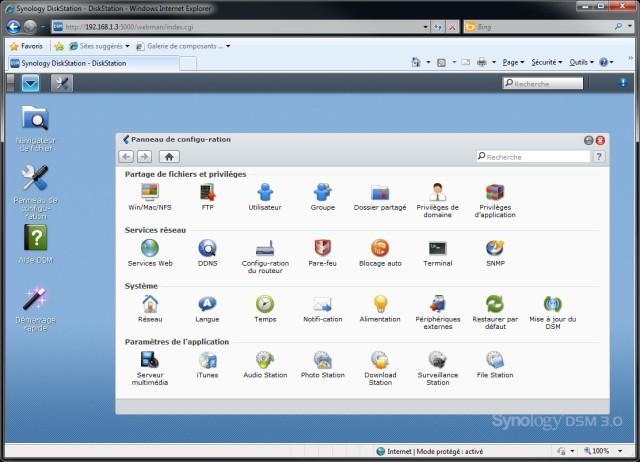
Task: Open Photo Station settings
Action: pyautogui.click(x=322, y=364)
